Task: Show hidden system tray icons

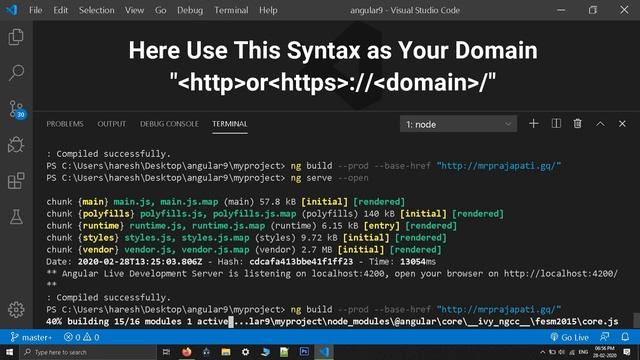Action: click(542, 352)
